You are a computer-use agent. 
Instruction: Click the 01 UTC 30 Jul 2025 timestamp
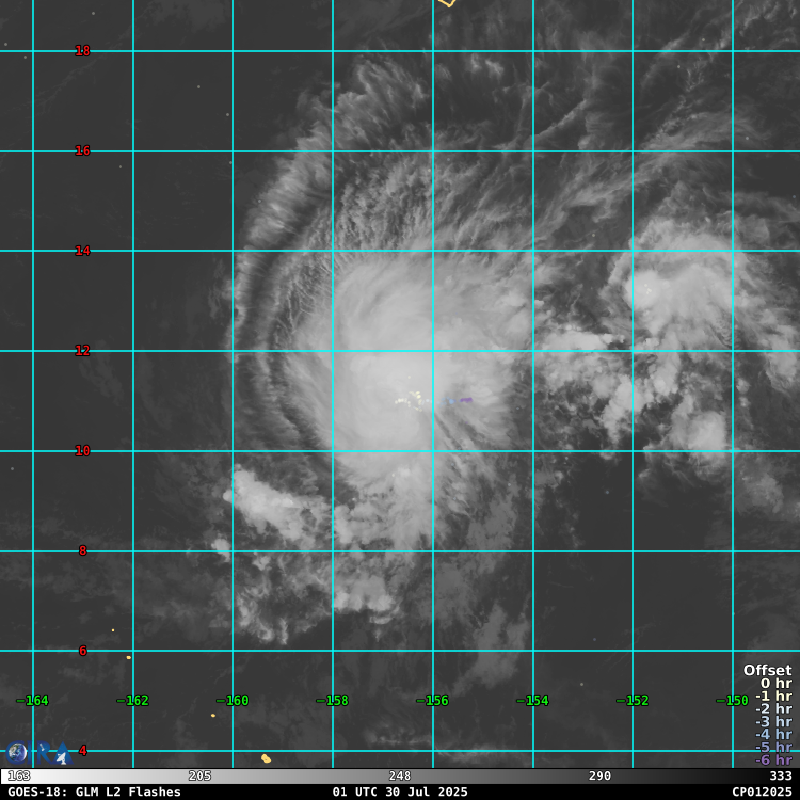pyautogui.click(x=400, y=792)
